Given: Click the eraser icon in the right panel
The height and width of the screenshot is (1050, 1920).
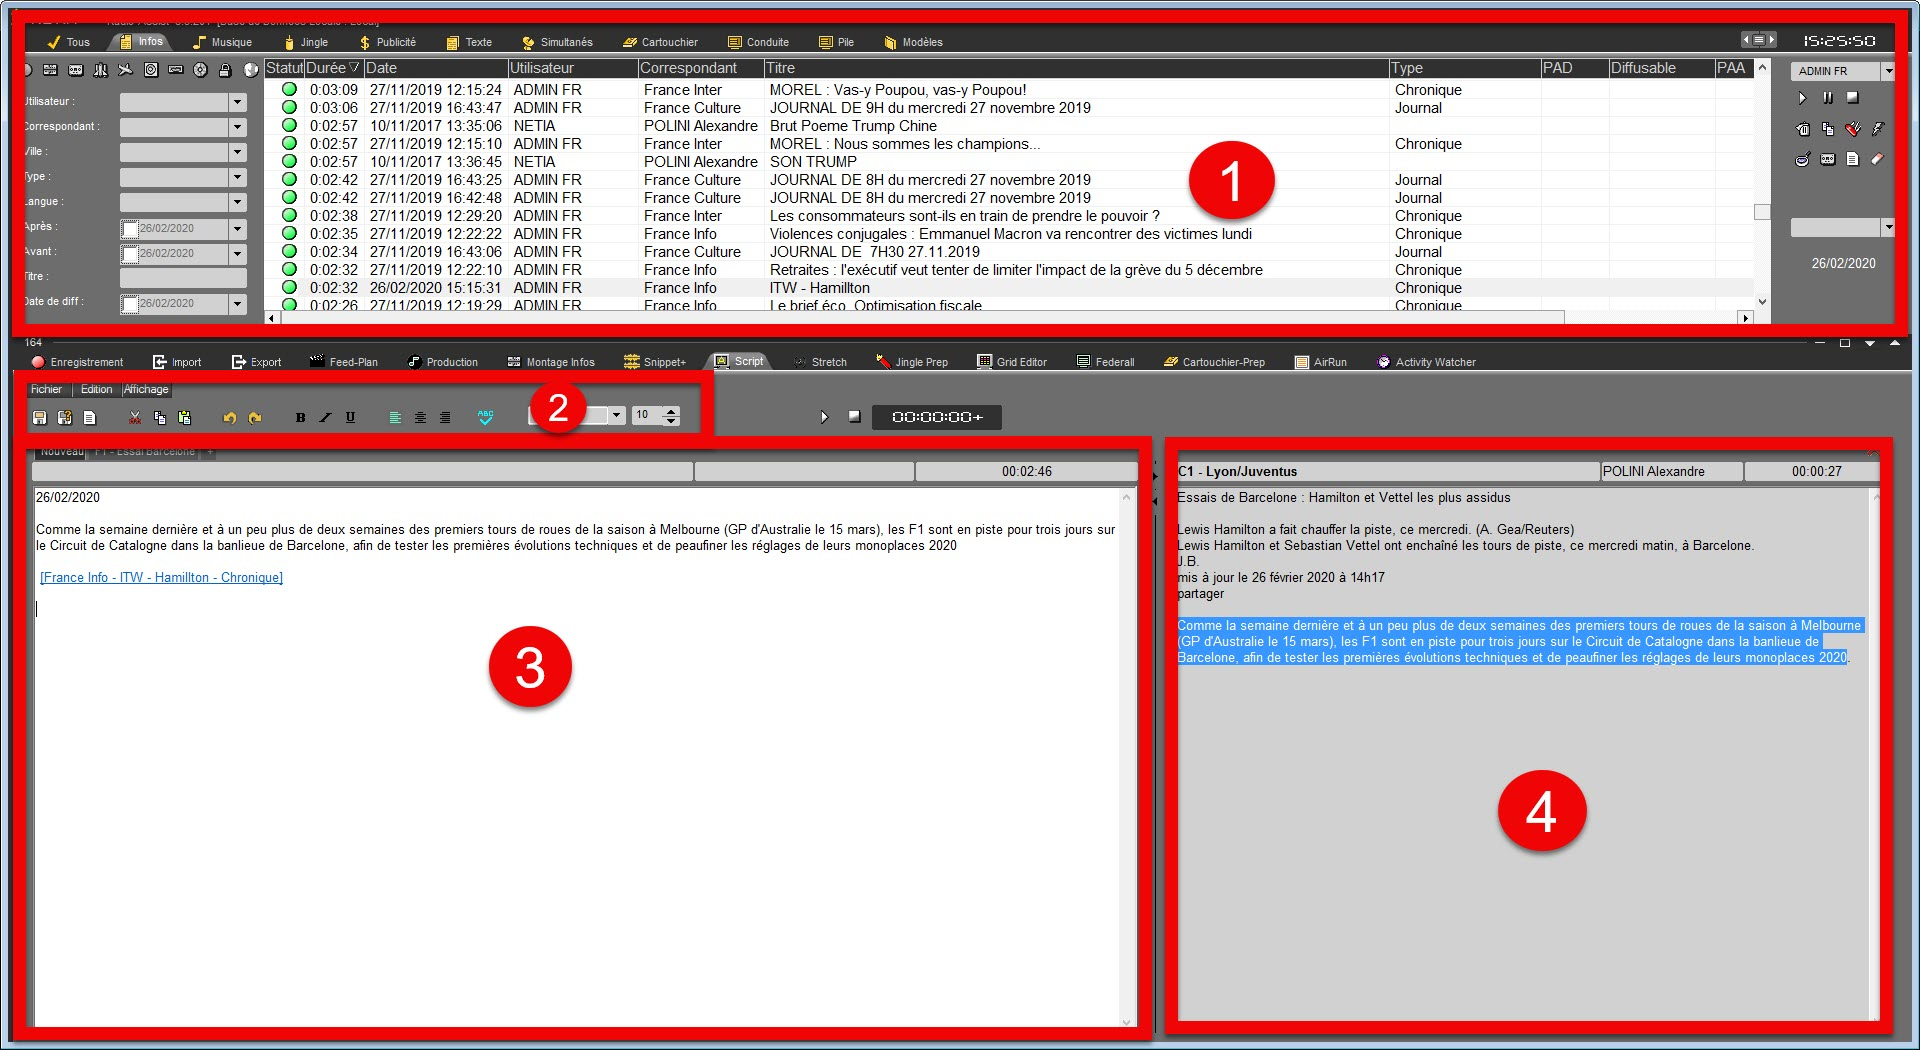Looking at the screenshot, I should pos(1877,159).
